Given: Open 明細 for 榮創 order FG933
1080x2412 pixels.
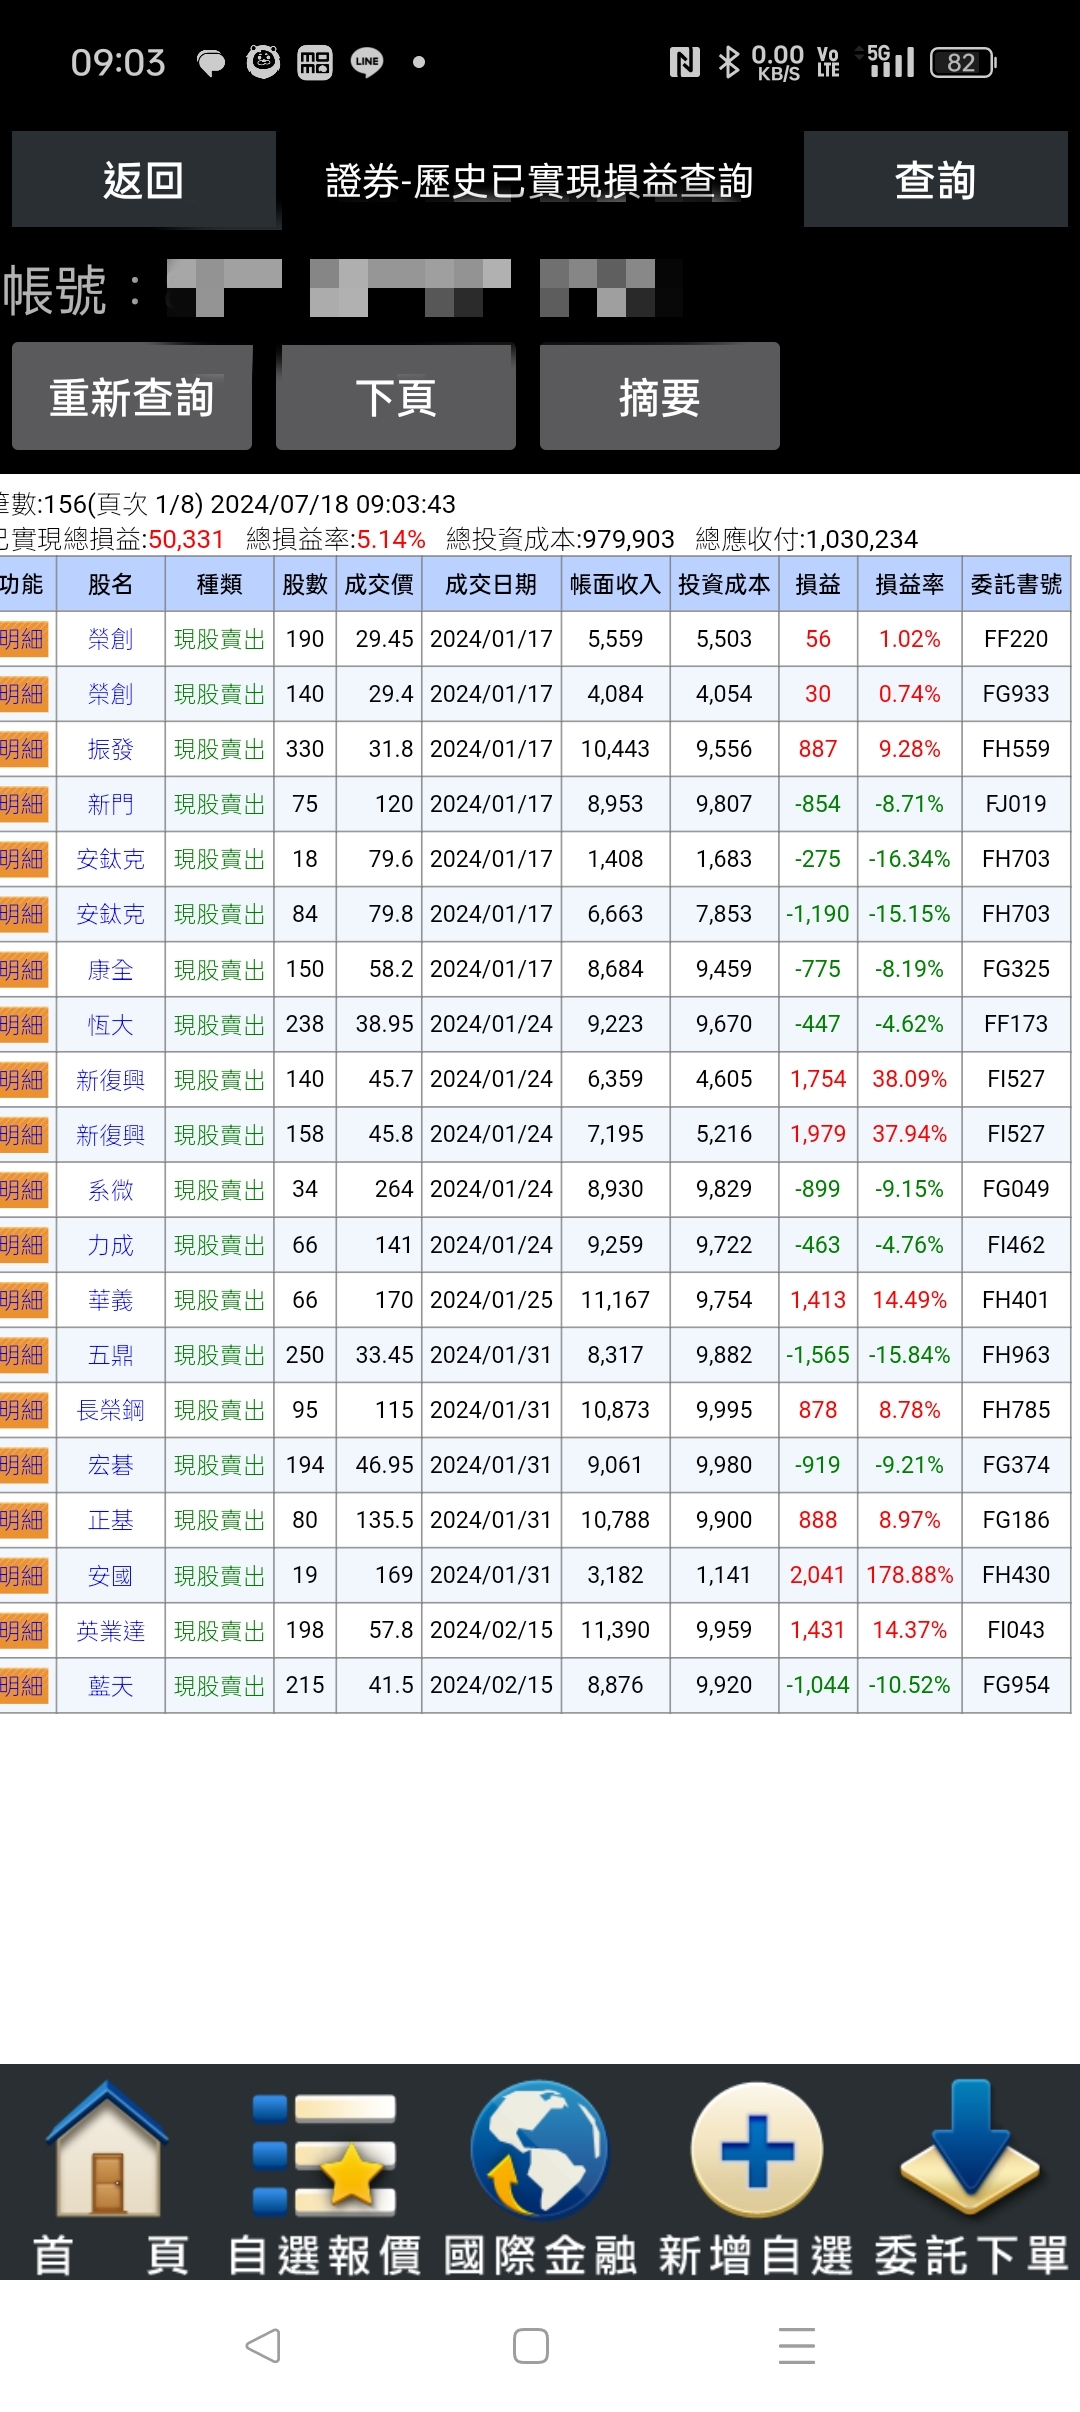Looking at the screenshot, I should 24,694.
